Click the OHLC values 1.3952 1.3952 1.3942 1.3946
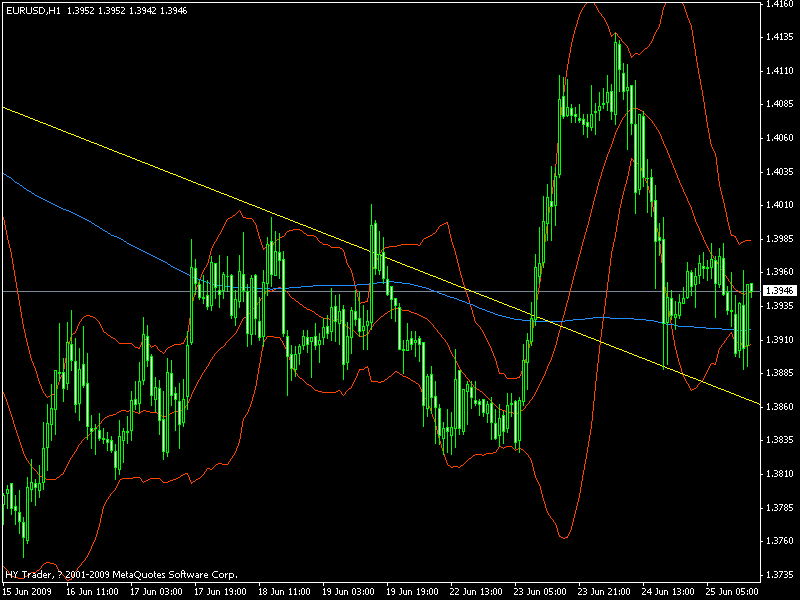This screenshot has width=800, height=600. 127,11
